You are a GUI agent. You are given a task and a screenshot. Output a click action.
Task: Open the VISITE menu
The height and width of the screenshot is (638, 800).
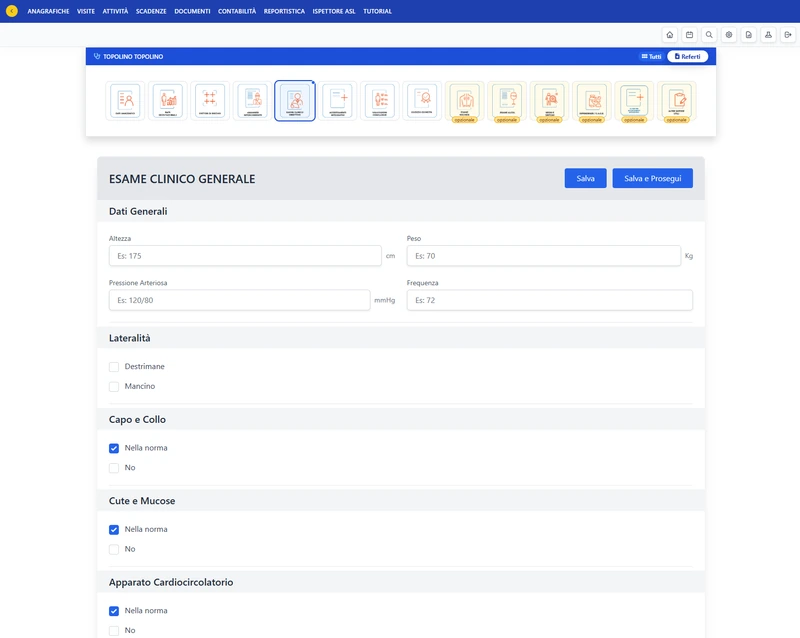[x=86, y=11]
